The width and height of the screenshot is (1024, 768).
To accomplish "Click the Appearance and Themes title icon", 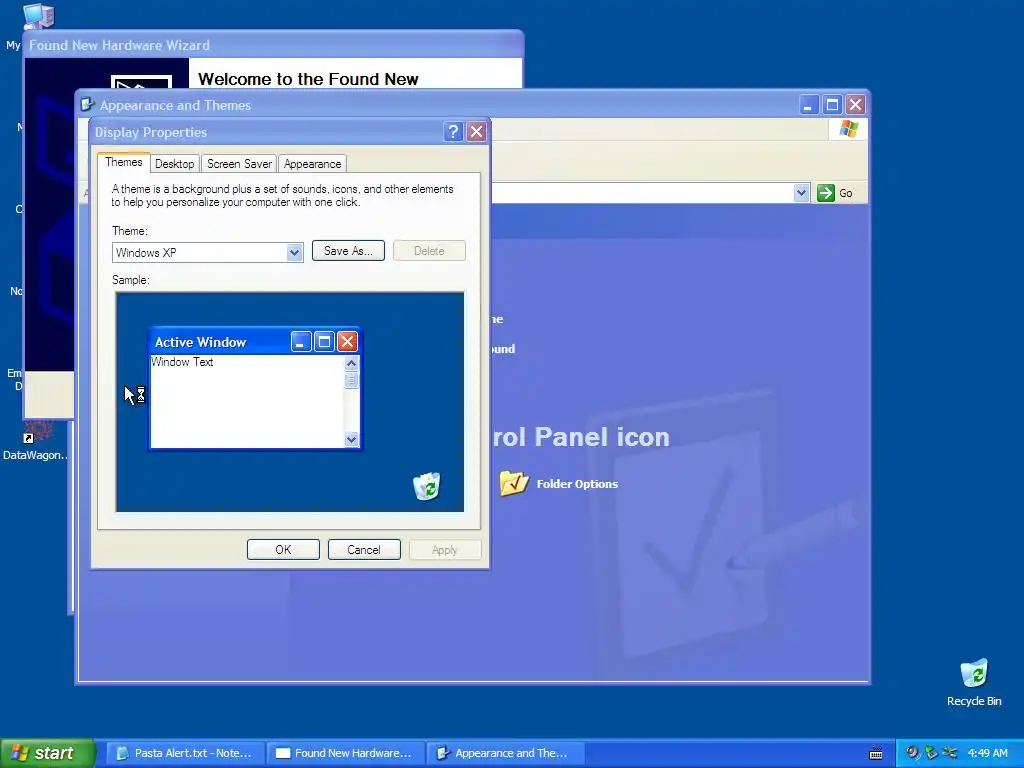I will point(87,104).
